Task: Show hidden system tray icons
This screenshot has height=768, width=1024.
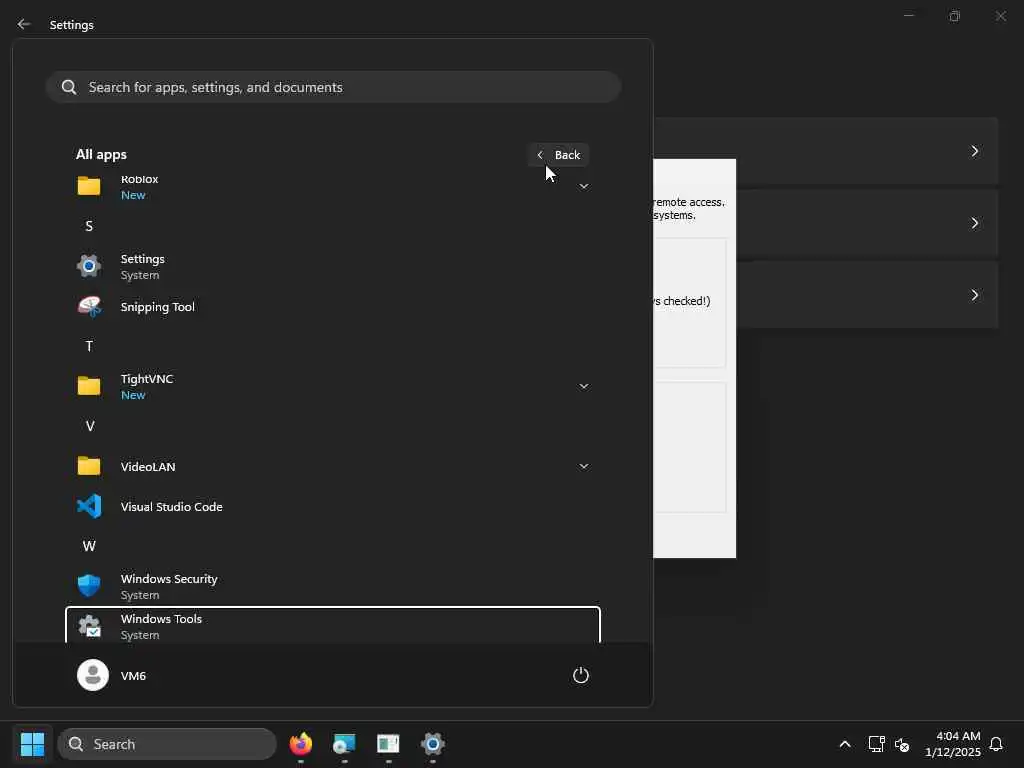Action: coord(844,744)
